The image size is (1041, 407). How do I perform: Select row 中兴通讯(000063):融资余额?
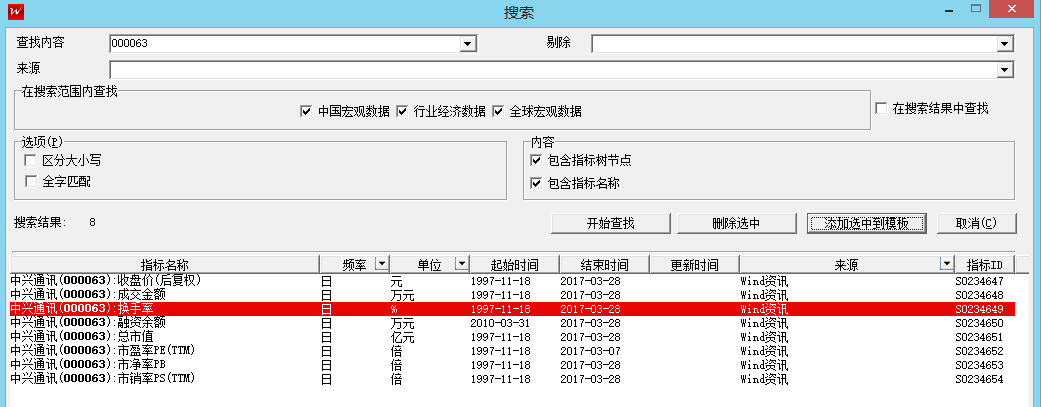point(513,323)
